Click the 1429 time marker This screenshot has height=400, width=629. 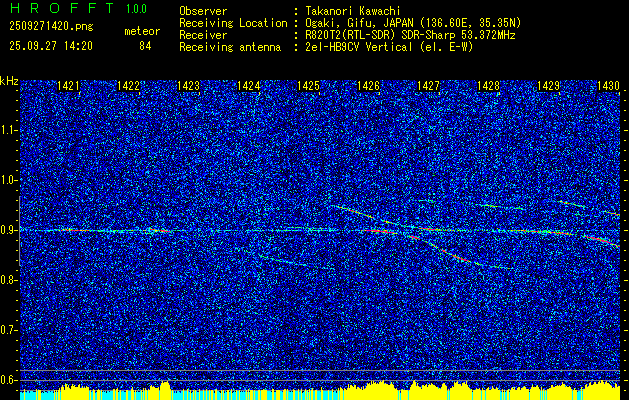[549, 85]
